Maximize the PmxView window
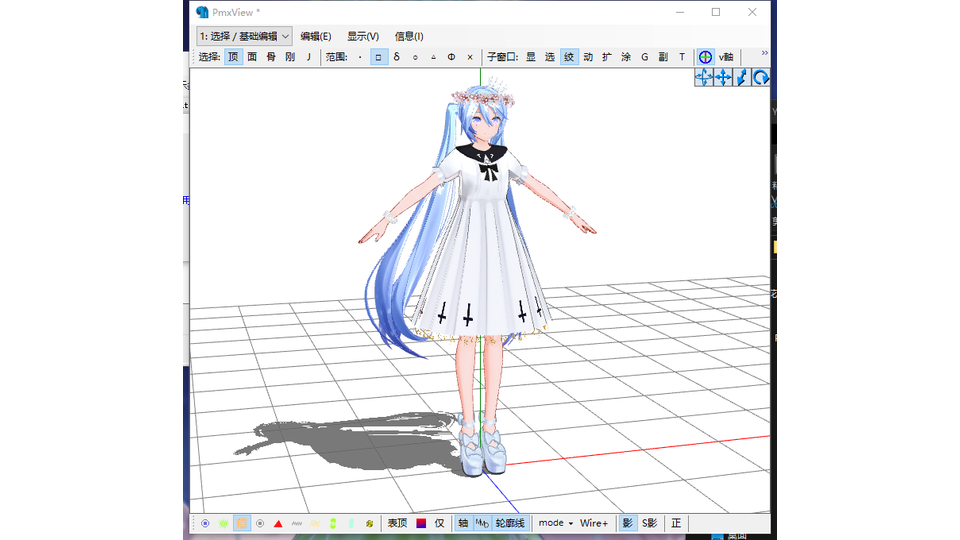This screenshot has width=960, height=540. pyautogui.click(x=716, y=12)
